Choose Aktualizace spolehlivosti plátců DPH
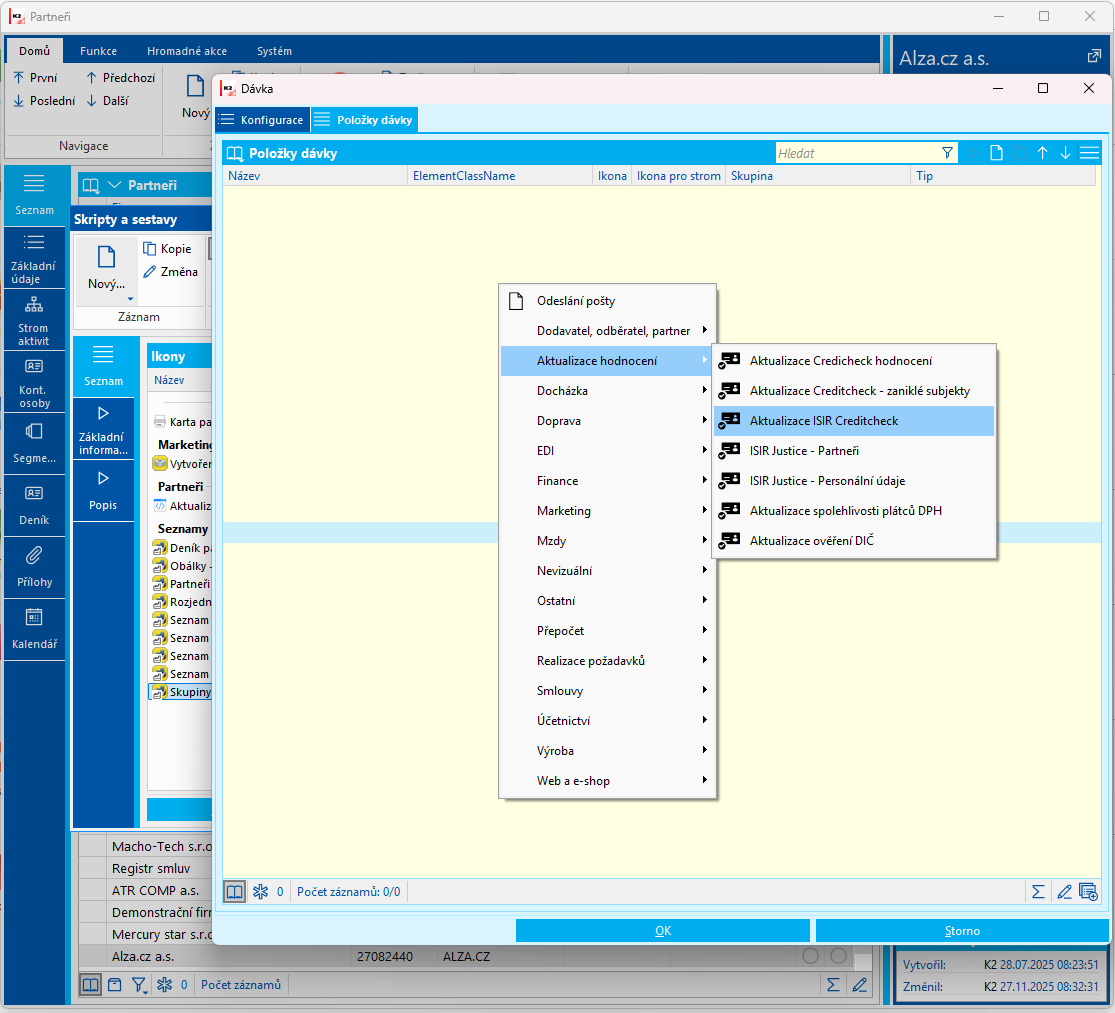 point(853,510)
